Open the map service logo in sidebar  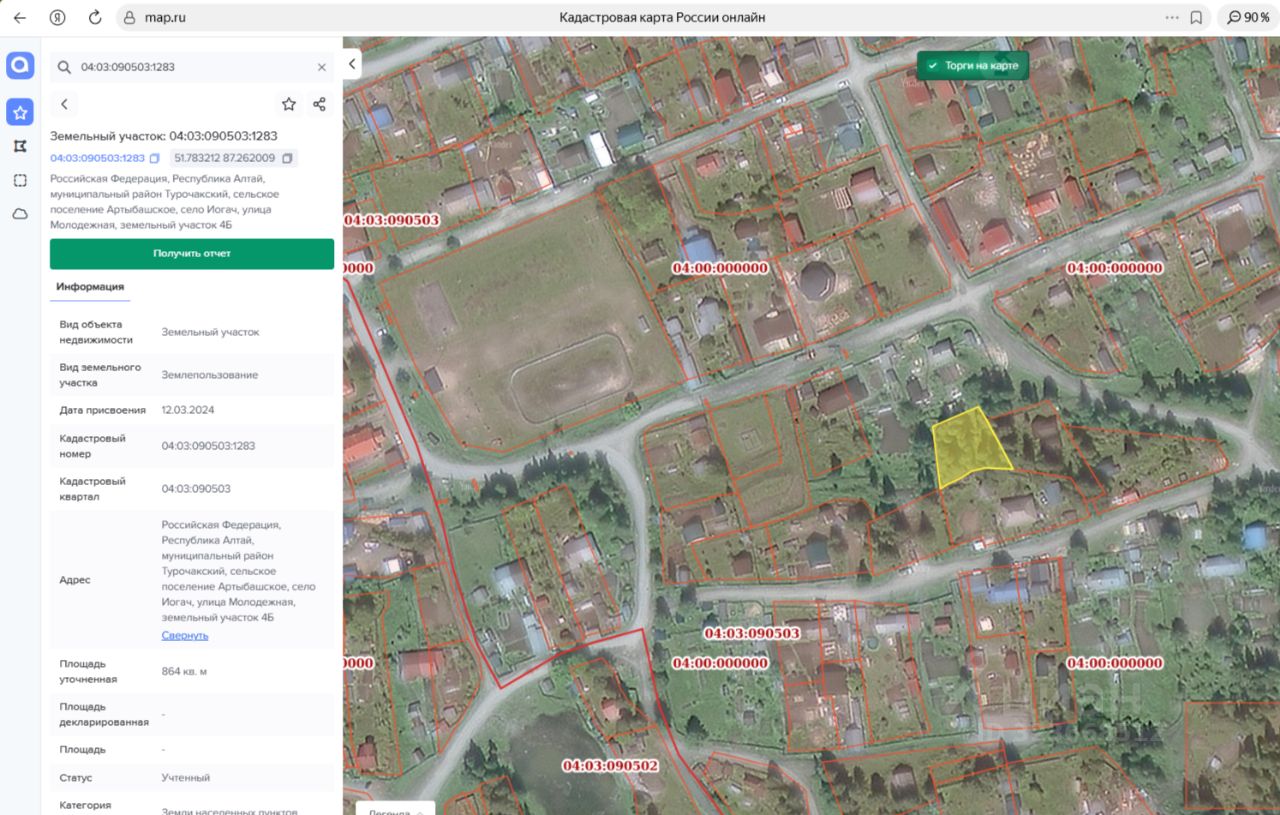[20, 66]
